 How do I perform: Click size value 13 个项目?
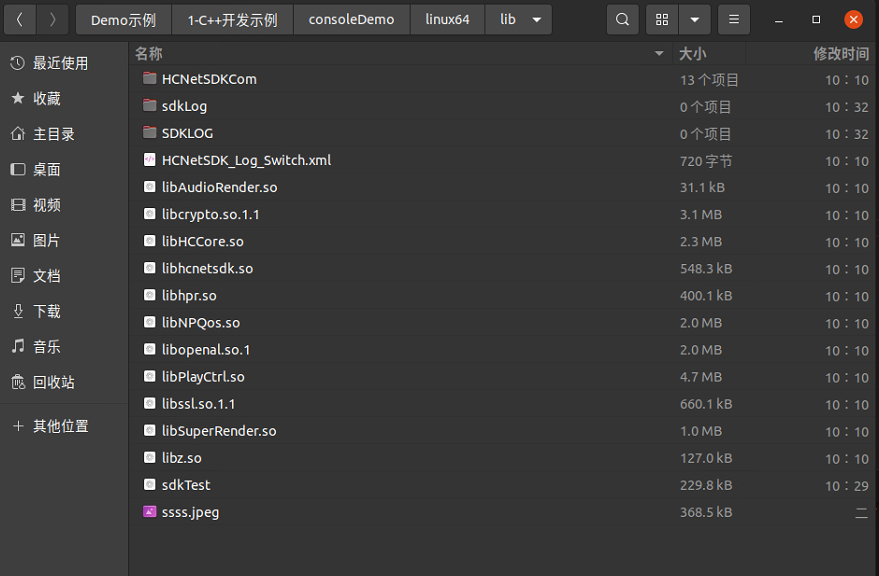click(709, 80)
